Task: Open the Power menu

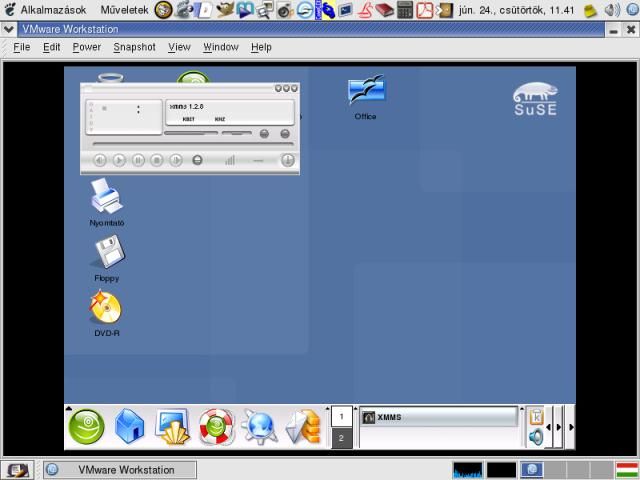Action: pos(87,47)
